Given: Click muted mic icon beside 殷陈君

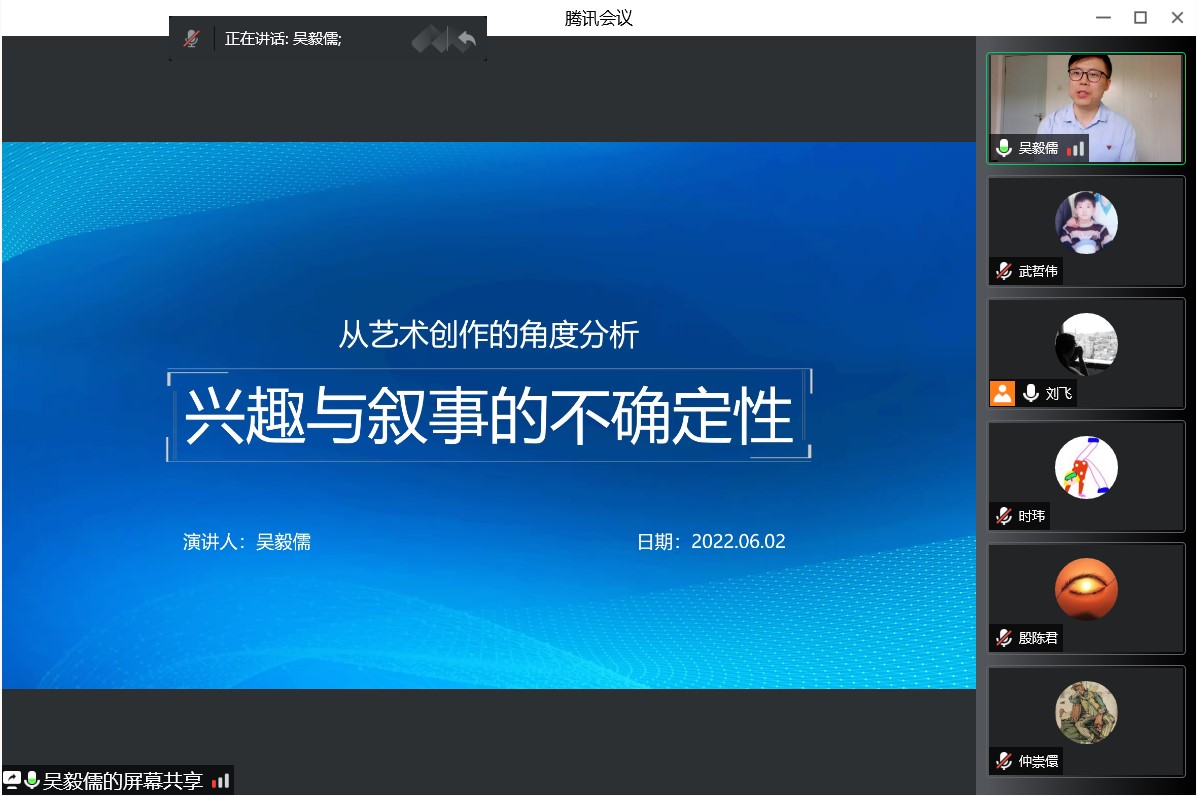Looking at the screenshot, I should click(1003, 638).
